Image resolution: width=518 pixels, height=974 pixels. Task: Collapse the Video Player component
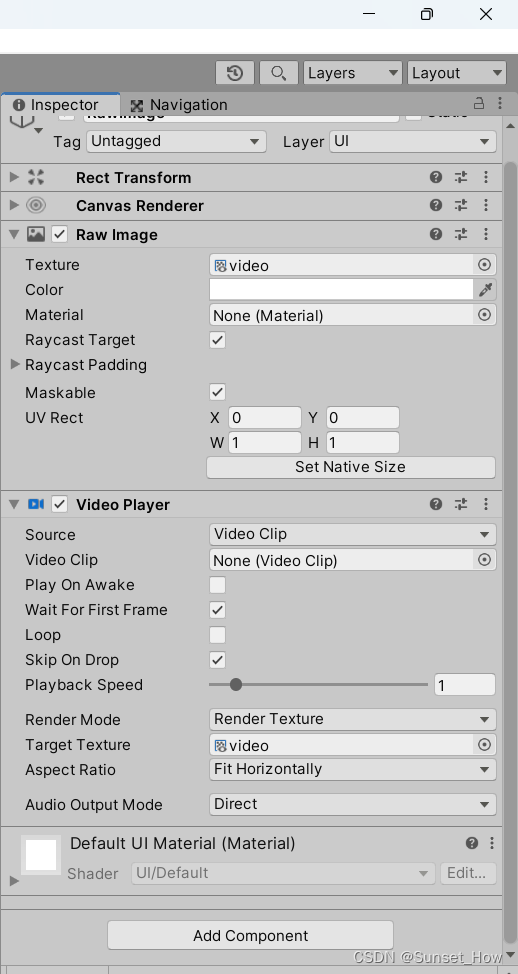(x=15, y=504)
